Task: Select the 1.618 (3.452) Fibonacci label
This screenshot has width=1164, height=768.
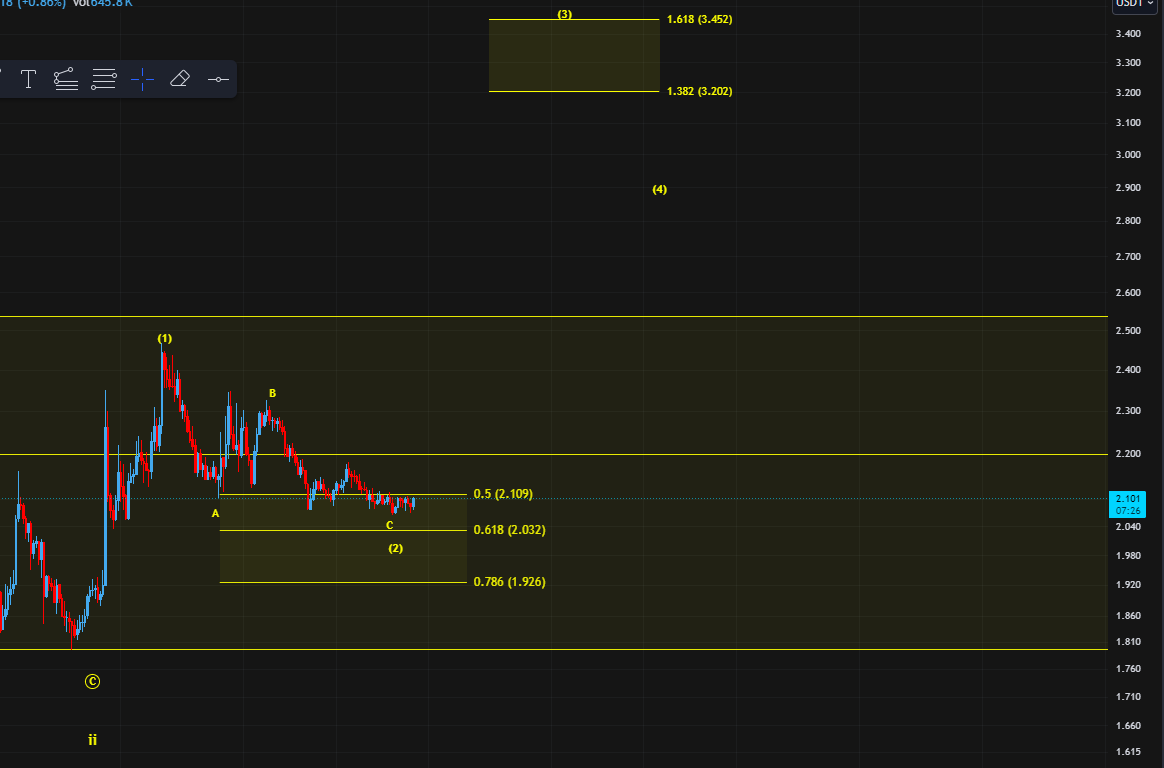Action: [x=699, y=19]
